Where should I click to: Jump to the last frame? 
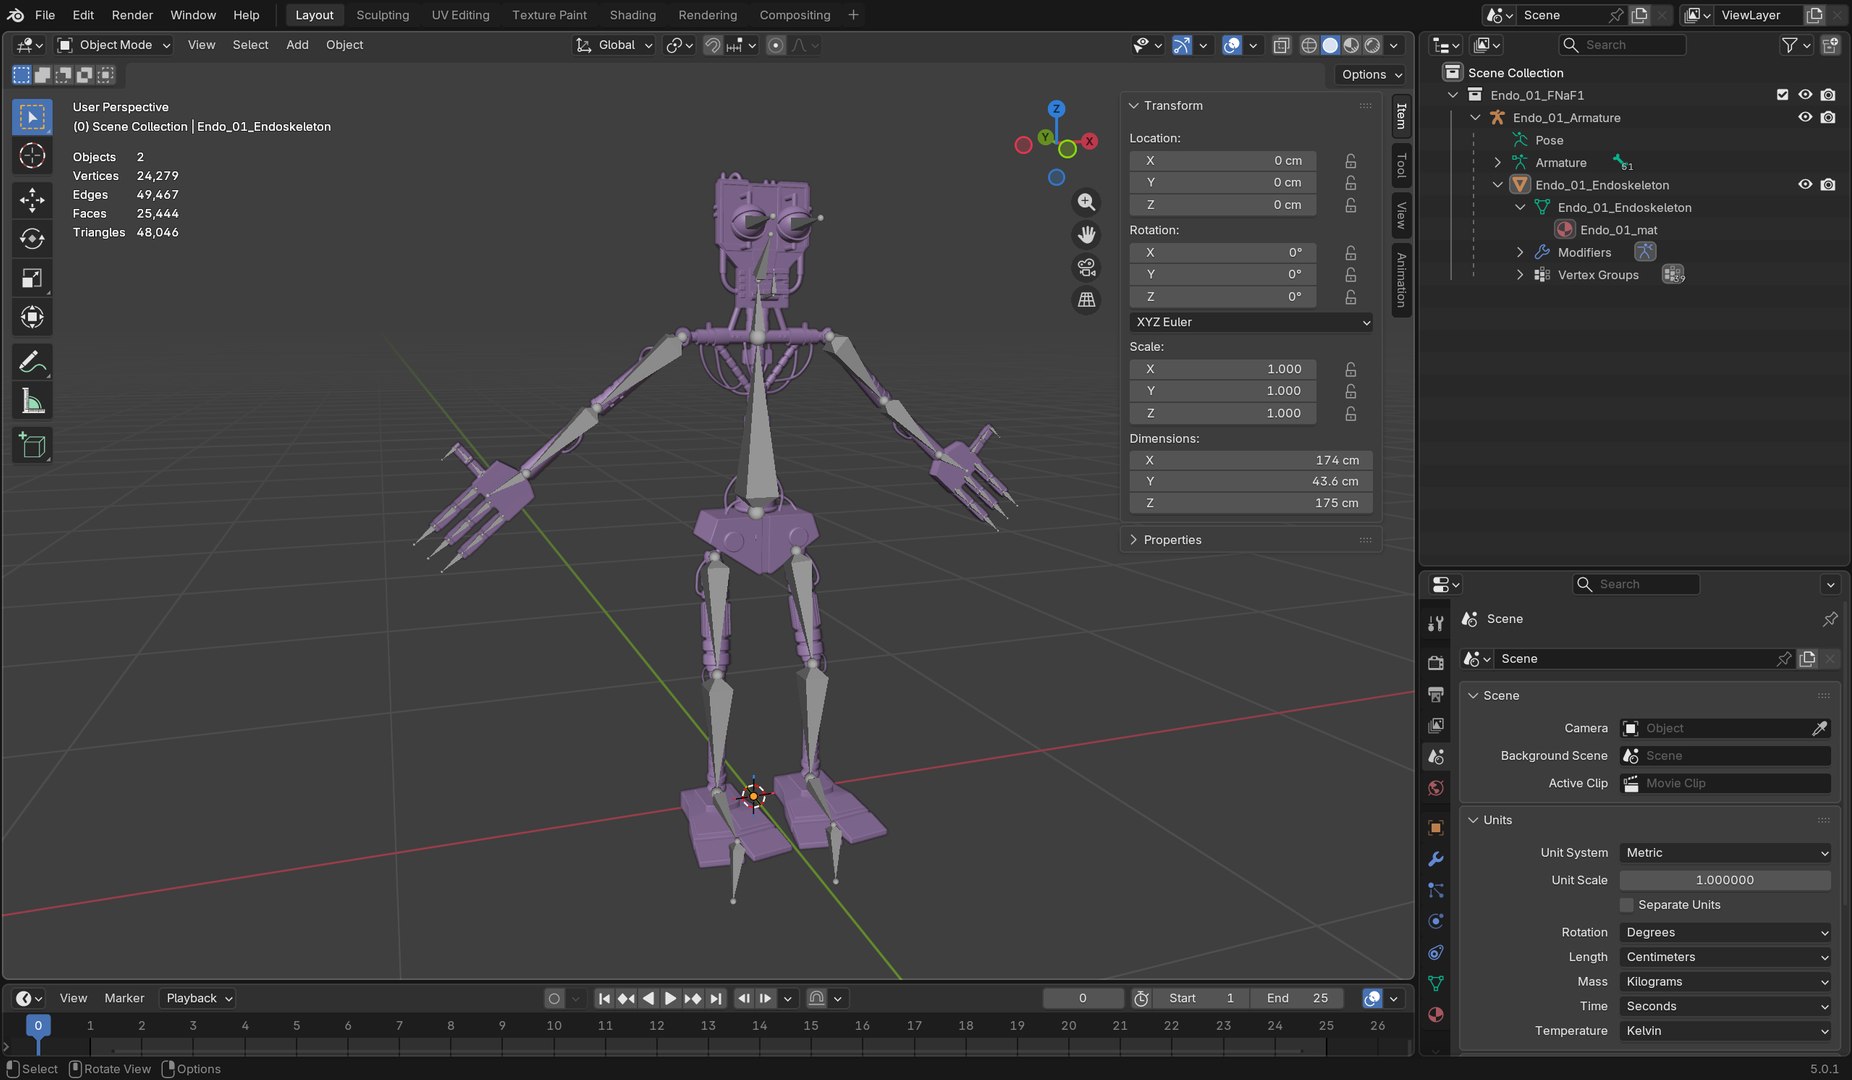pyautogui.click(x=715, y=998)
